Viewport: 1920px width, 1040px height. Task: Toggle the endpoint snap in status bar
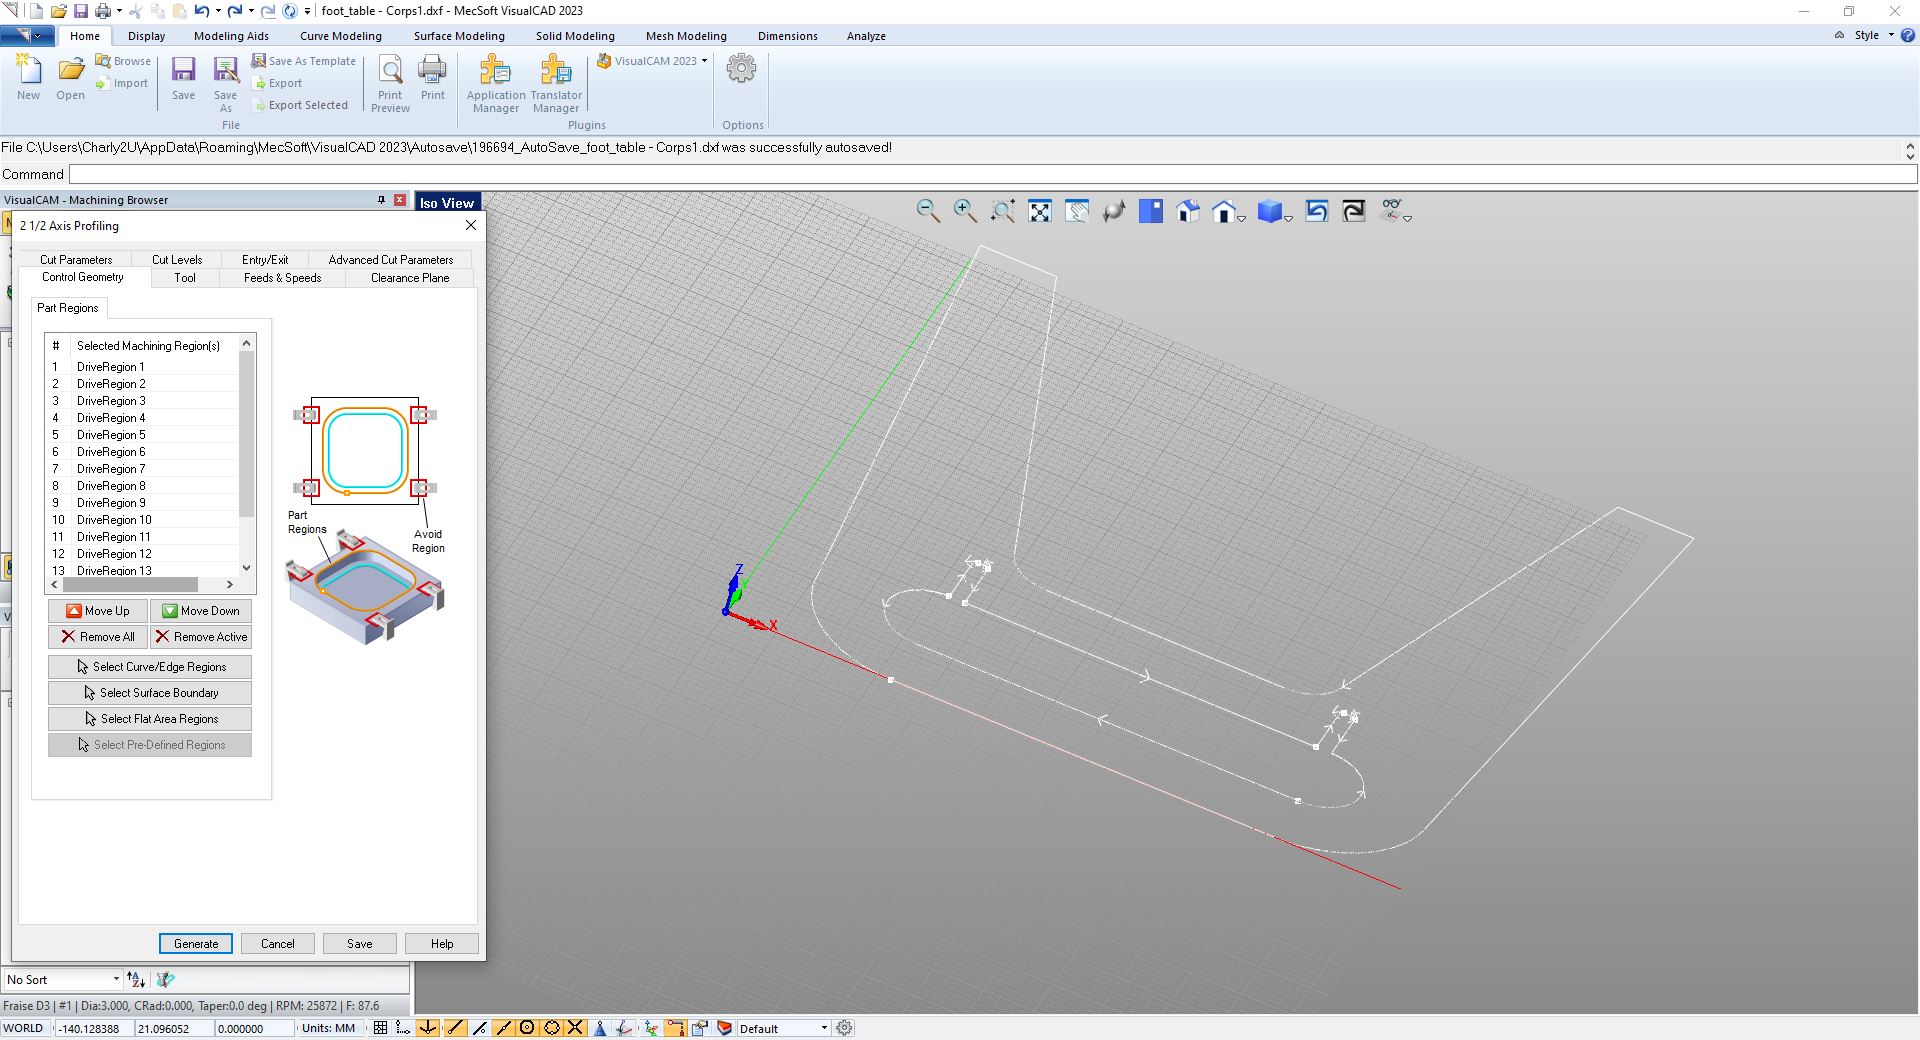[454, 1028]
